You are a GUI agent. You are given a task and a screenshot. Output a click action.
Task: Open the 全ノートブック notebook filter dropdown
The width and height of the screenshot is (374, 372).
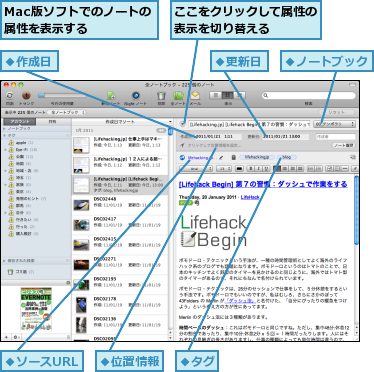coord(66,113)
